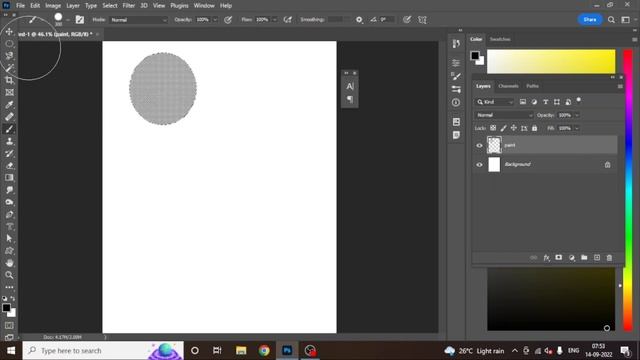Expand the layer Fill dropdown

[x=577, y=128]
